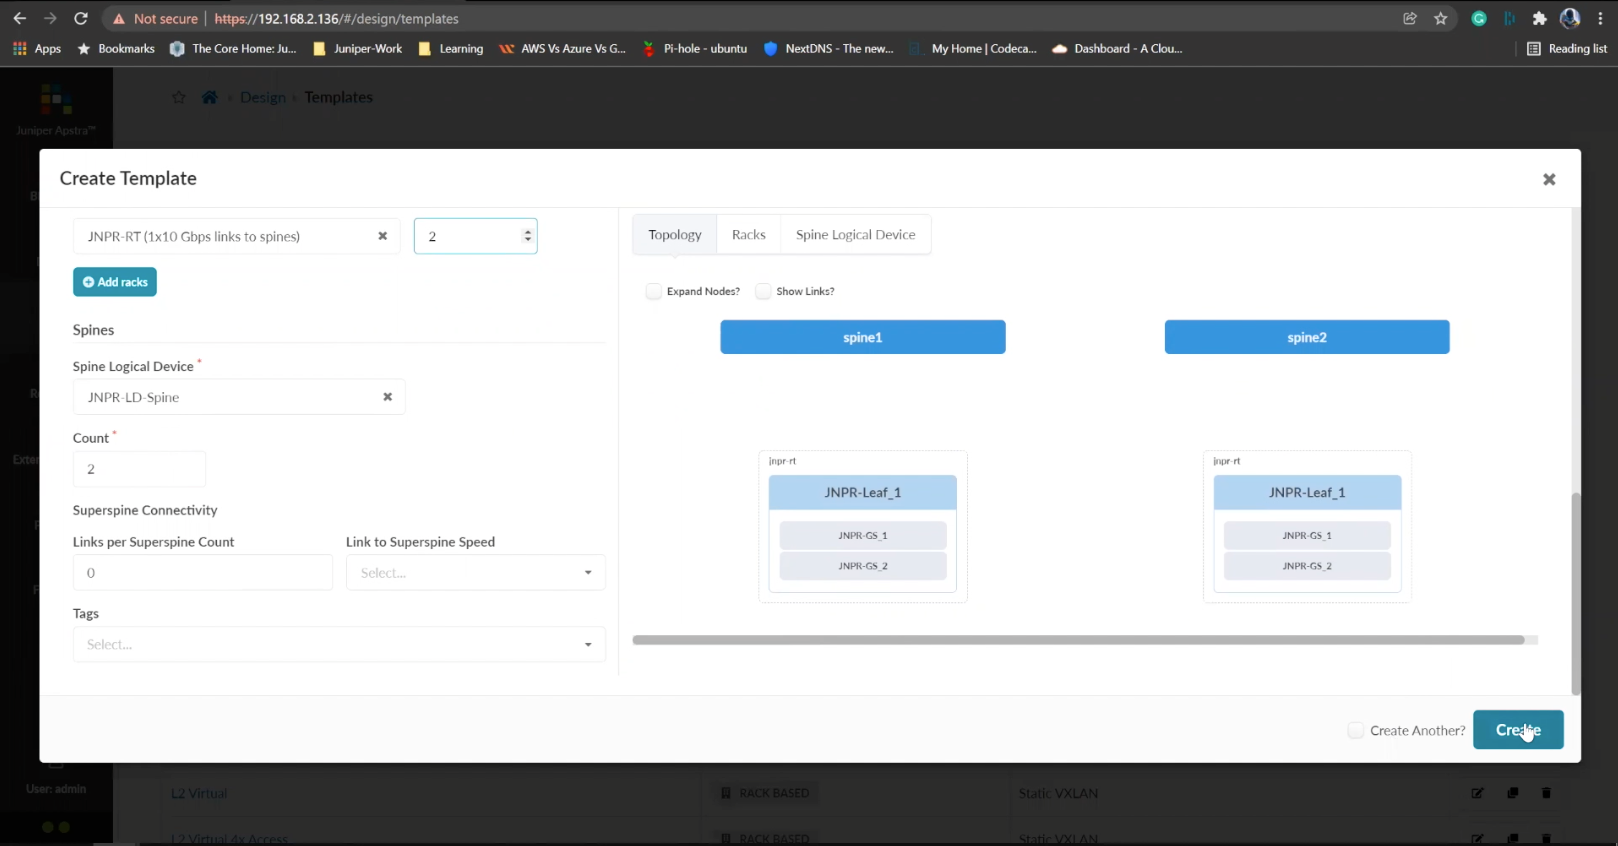Image resolution: width=1618 pixels, height=846 pixels.
Task: Open the Juniper-Work bookmark folder
Action: (x=357, y=48)
